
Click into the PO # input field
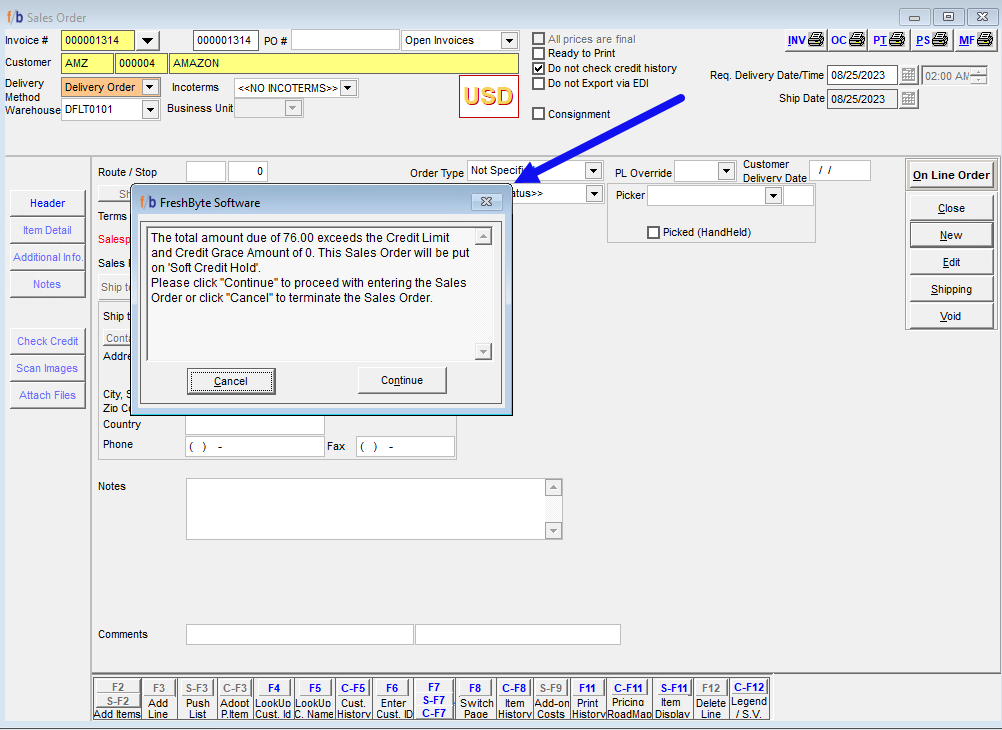click(x=345, y=40)
